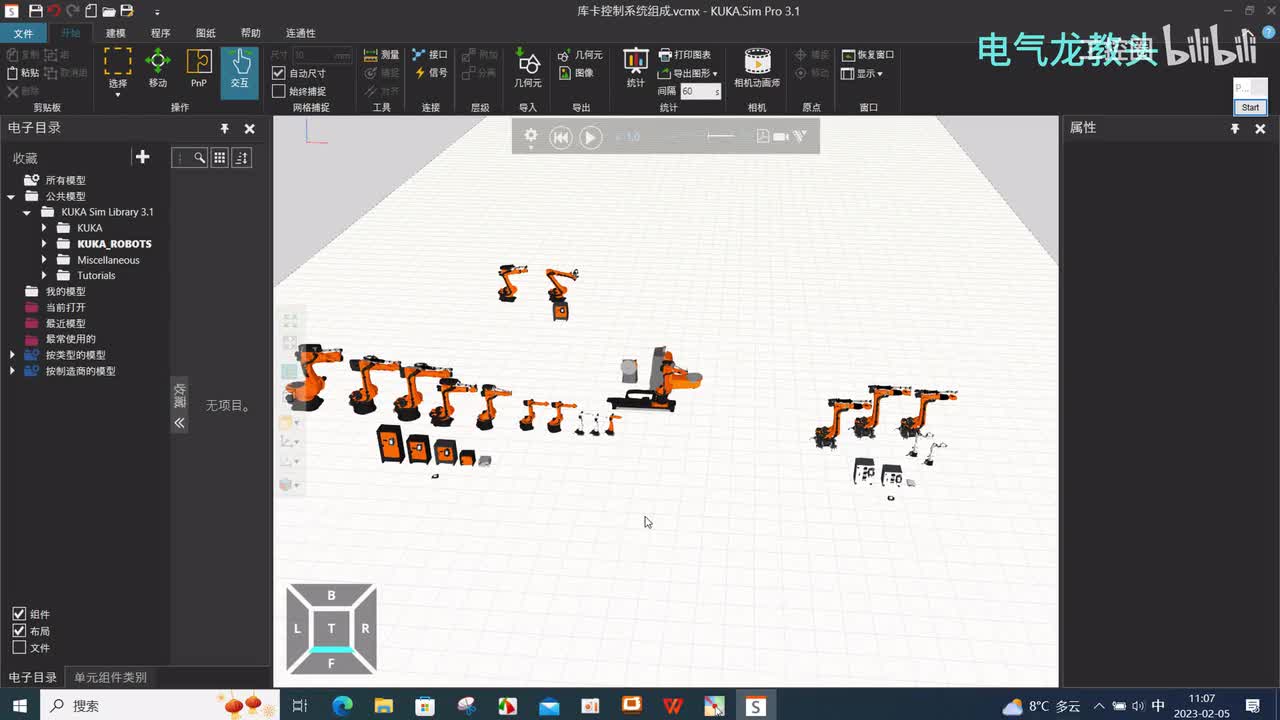Switch to the 程序 ribbon tab

pyautogui.click(x=160, y=33)
